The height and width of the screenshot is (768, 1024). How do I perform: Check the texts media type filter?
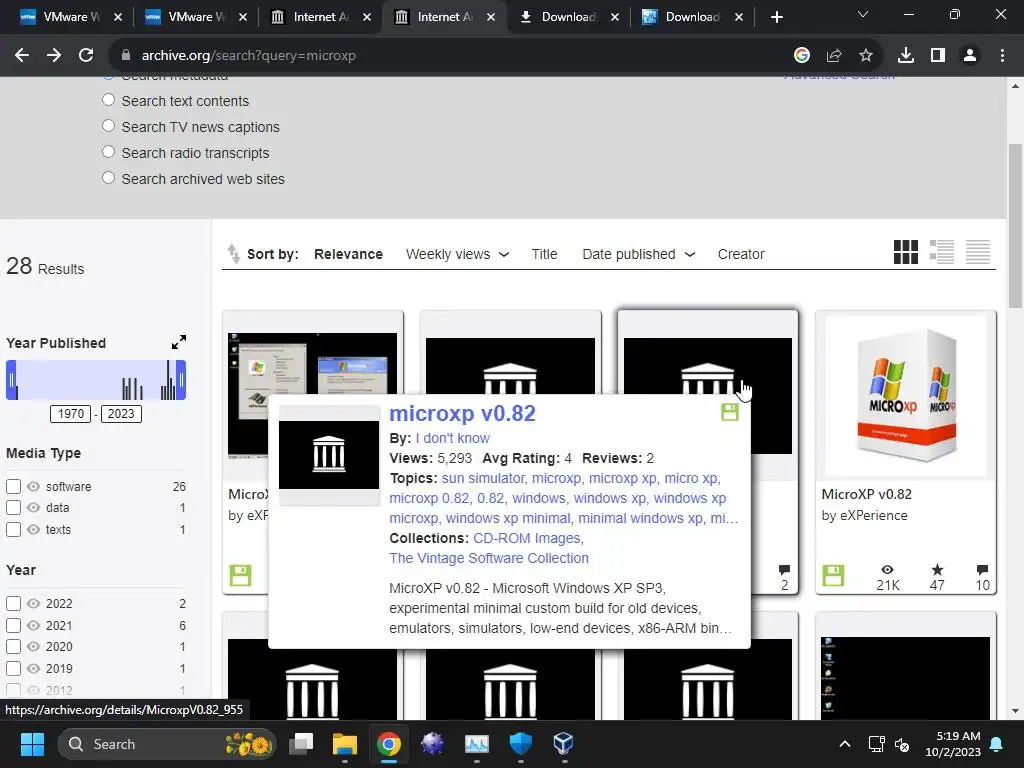(13, 530)
